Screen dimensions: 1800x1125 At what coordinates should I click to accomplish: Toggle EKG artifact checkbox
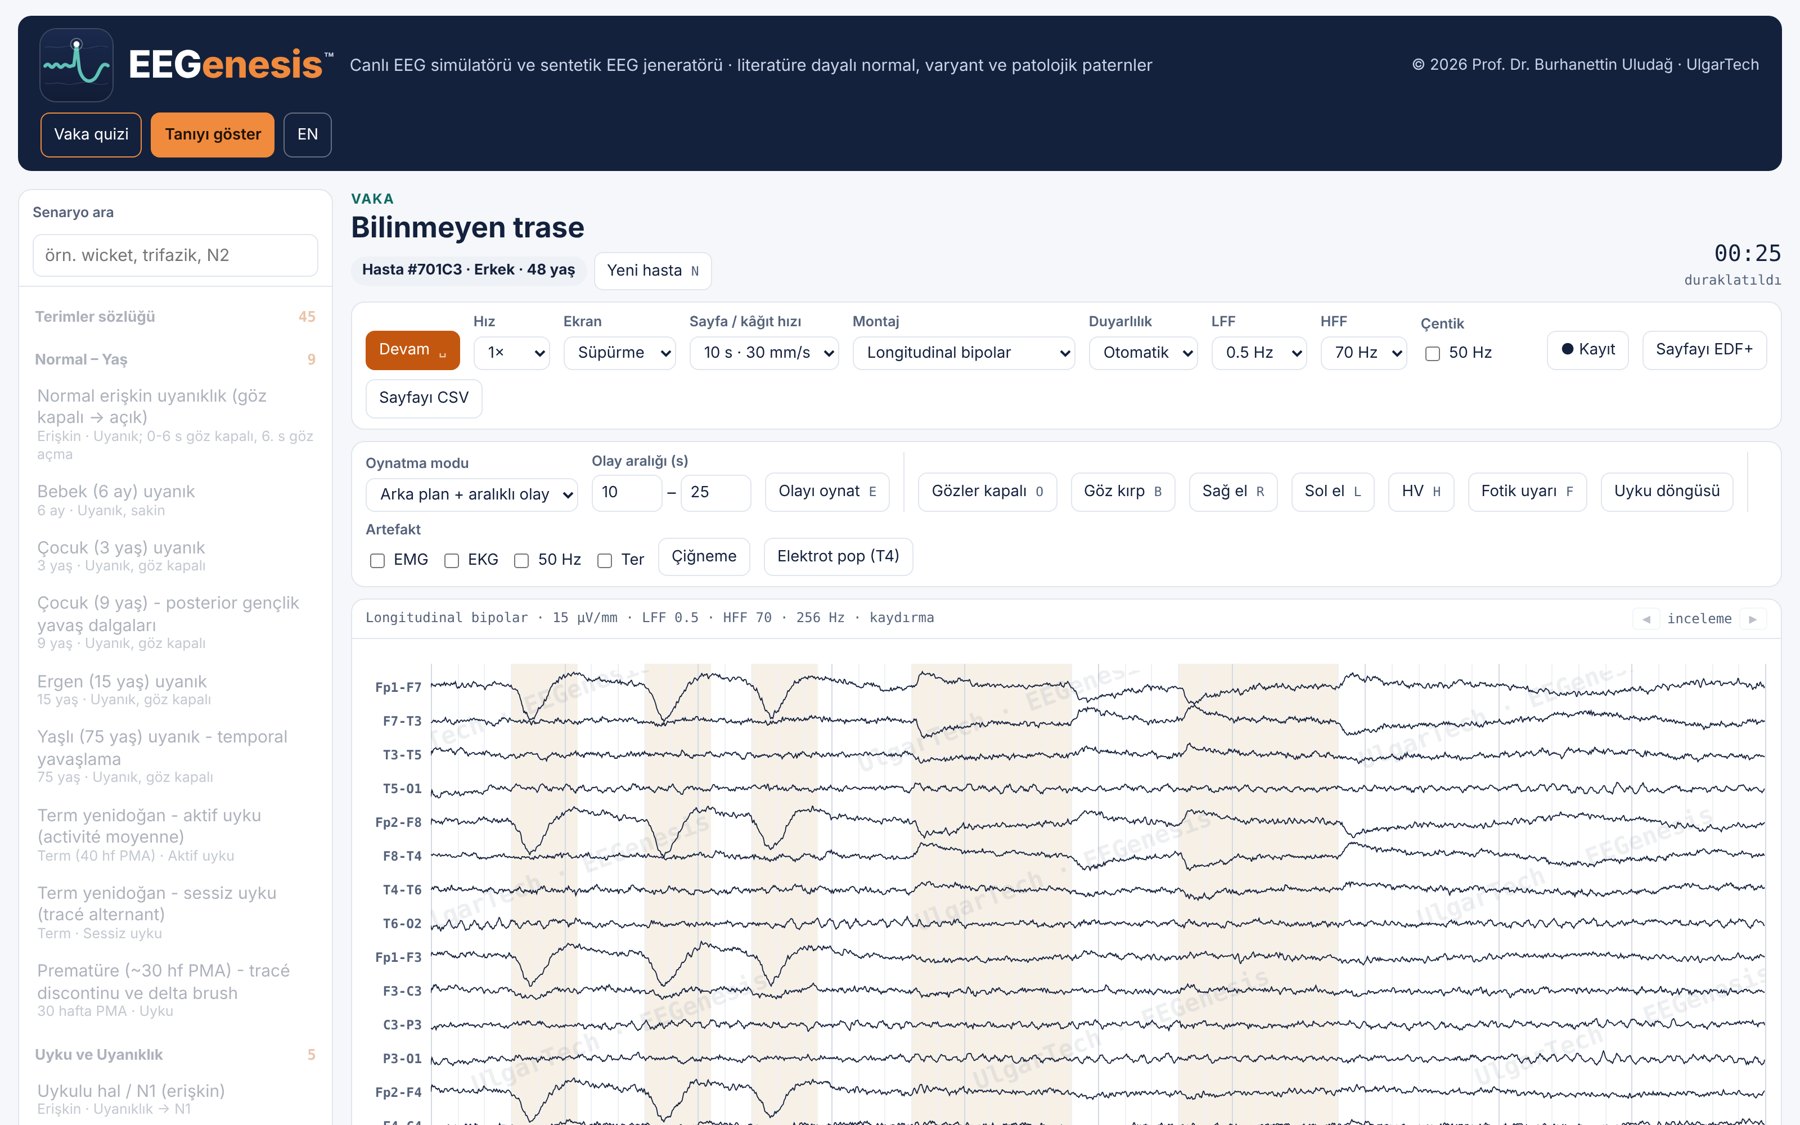451,560
